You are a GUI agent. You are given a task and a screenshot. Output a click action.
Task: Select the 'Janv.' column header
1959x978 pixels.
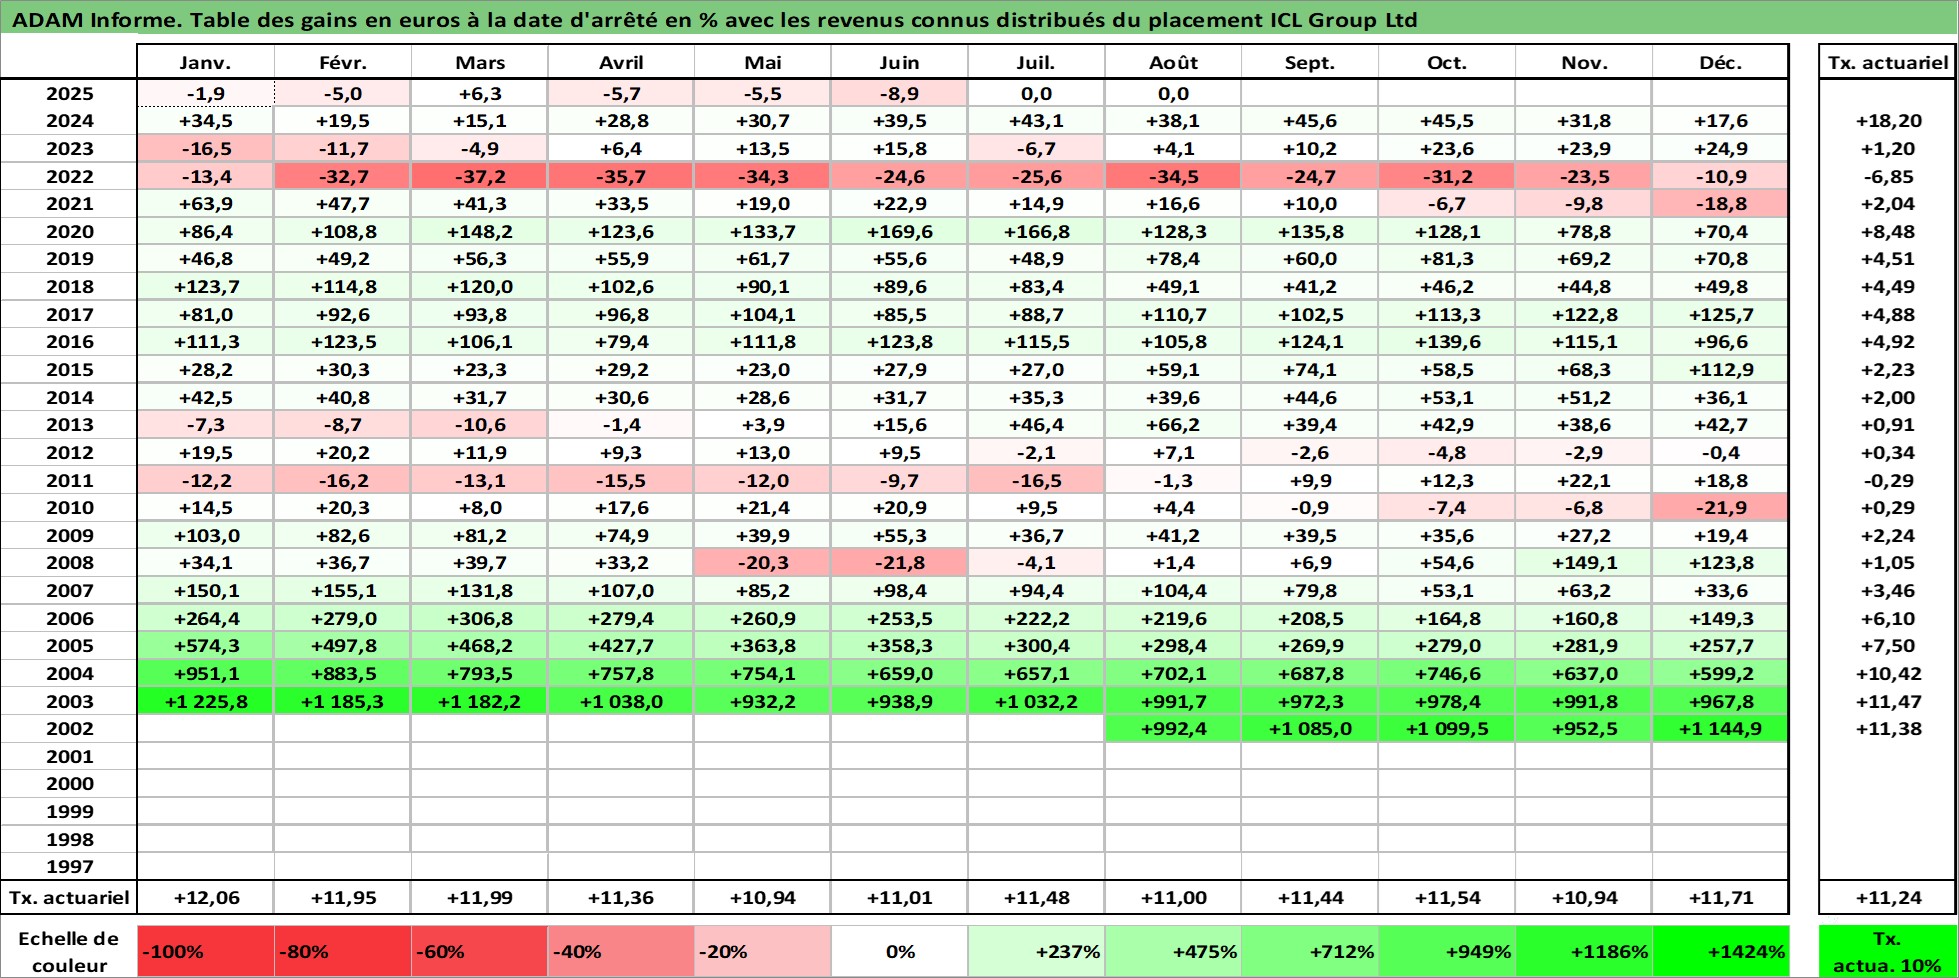[205, 62]
